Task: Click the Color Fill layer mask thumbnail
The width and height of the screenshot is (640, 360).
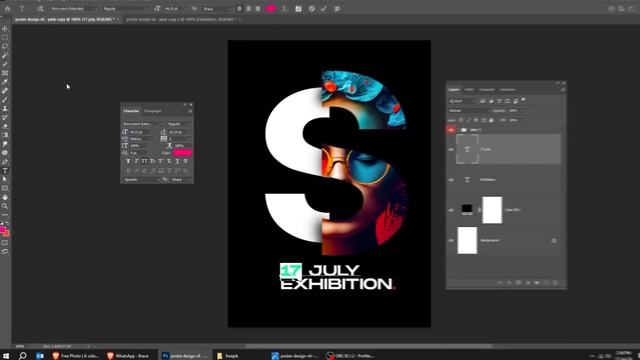Action: 492,210
